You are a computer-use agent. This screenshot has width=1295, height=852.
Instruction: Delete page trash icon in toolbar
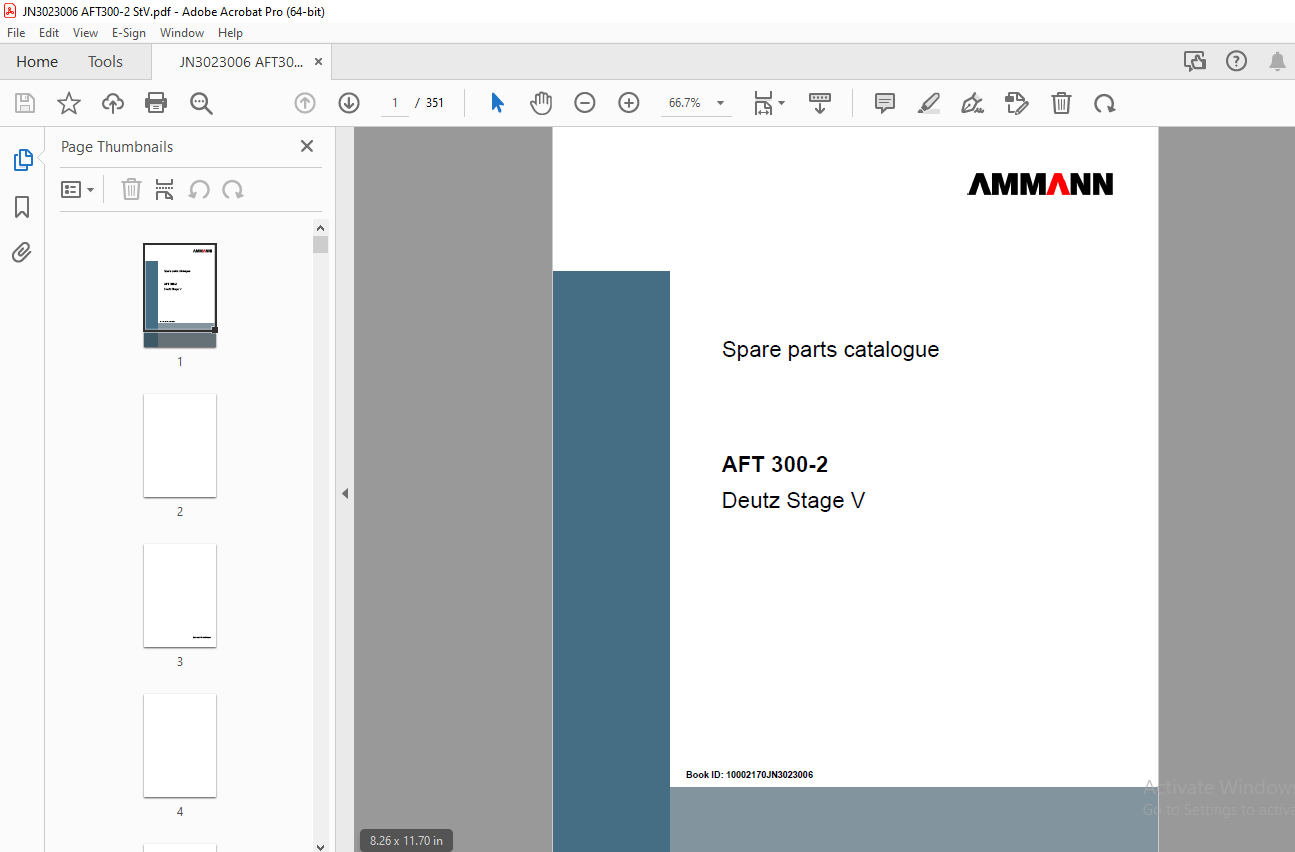[x=1061, y=103]
